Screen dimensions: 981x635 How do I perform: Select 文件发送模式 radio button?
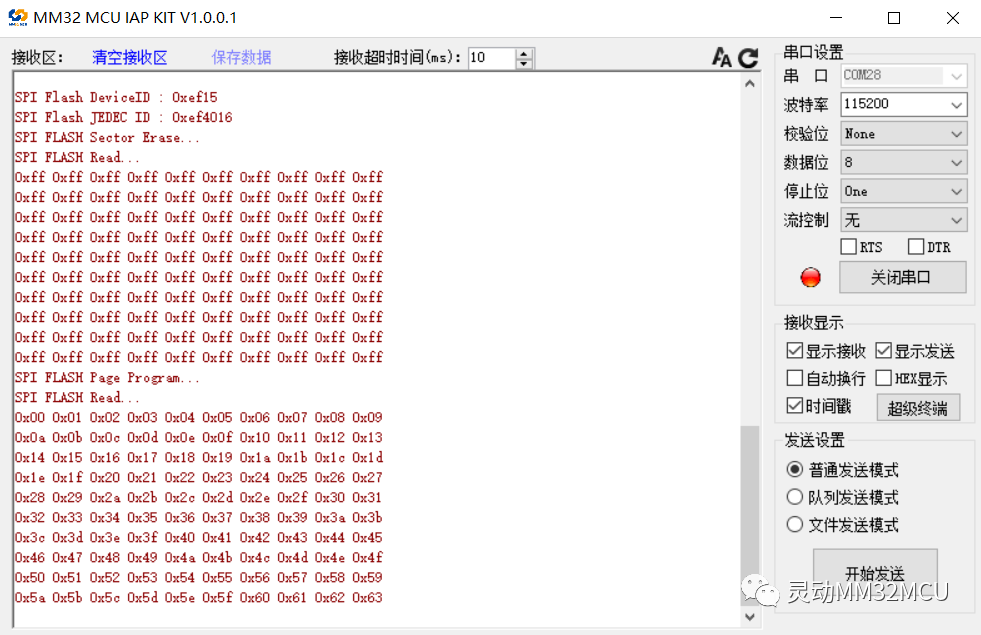coord(795,524)
